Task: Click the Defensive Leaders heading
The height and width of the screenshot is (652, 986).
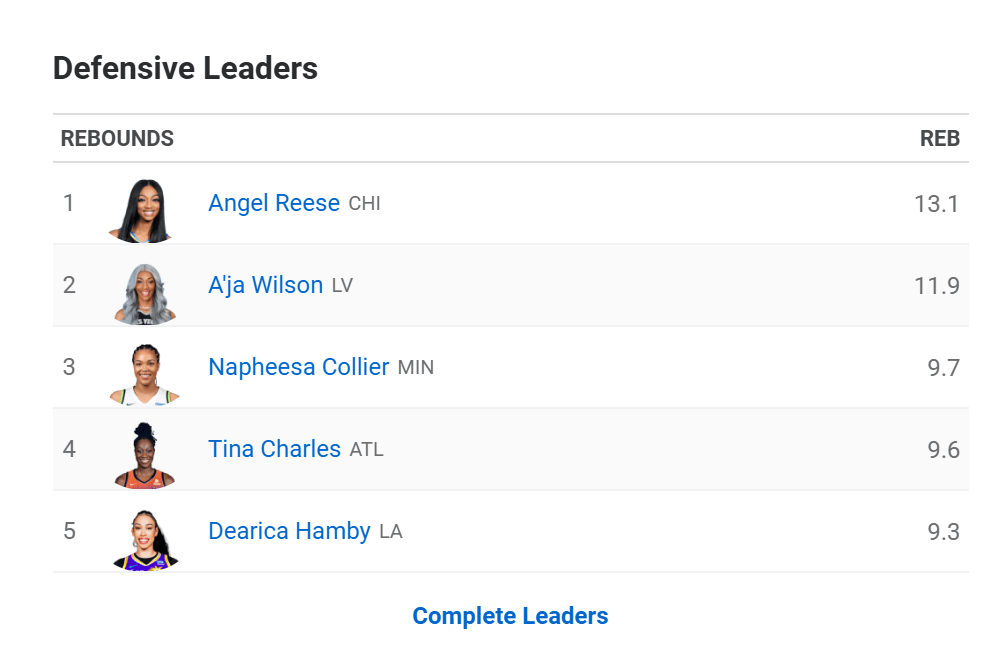Action: click(186, 68)
